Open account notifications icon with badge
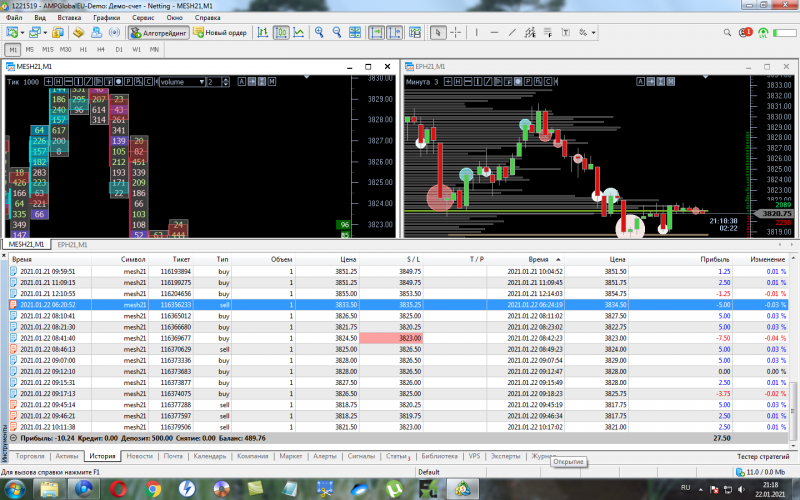Screen dimensions: 800x500 click(x=745, y=33)
